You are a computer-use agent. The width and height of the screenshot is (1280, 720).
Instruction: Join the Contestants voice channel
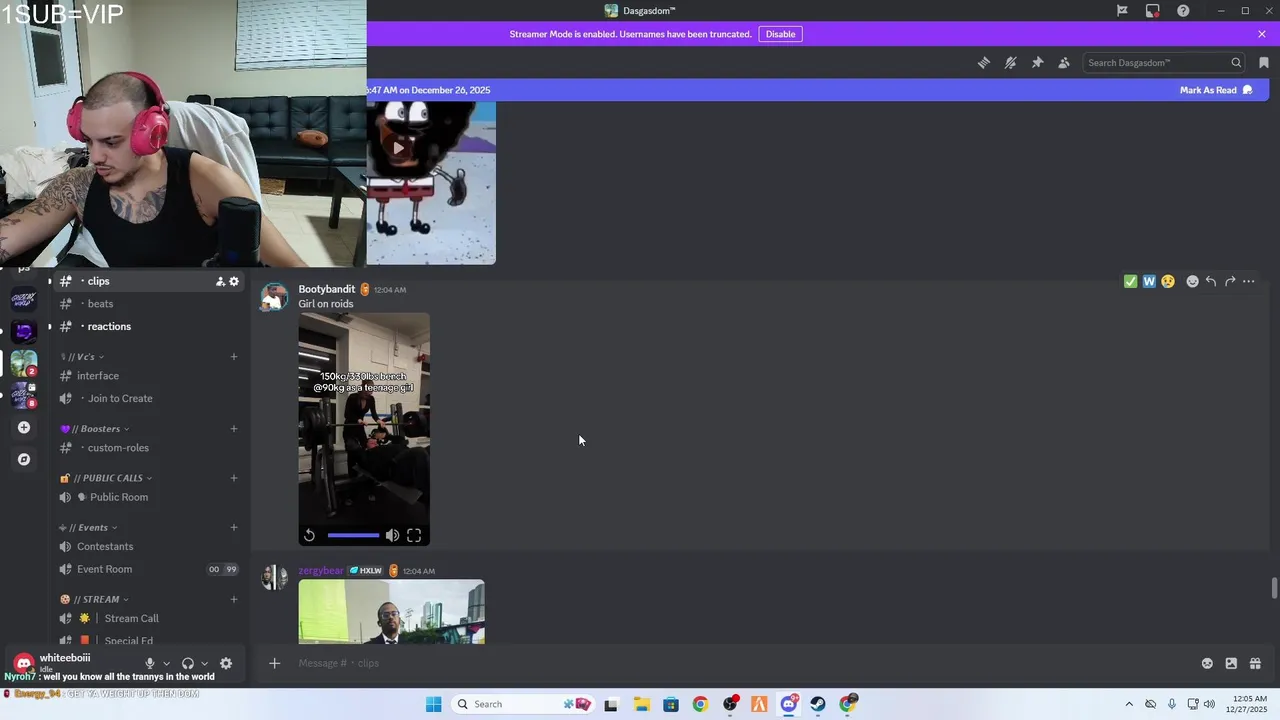click(149, 546)
